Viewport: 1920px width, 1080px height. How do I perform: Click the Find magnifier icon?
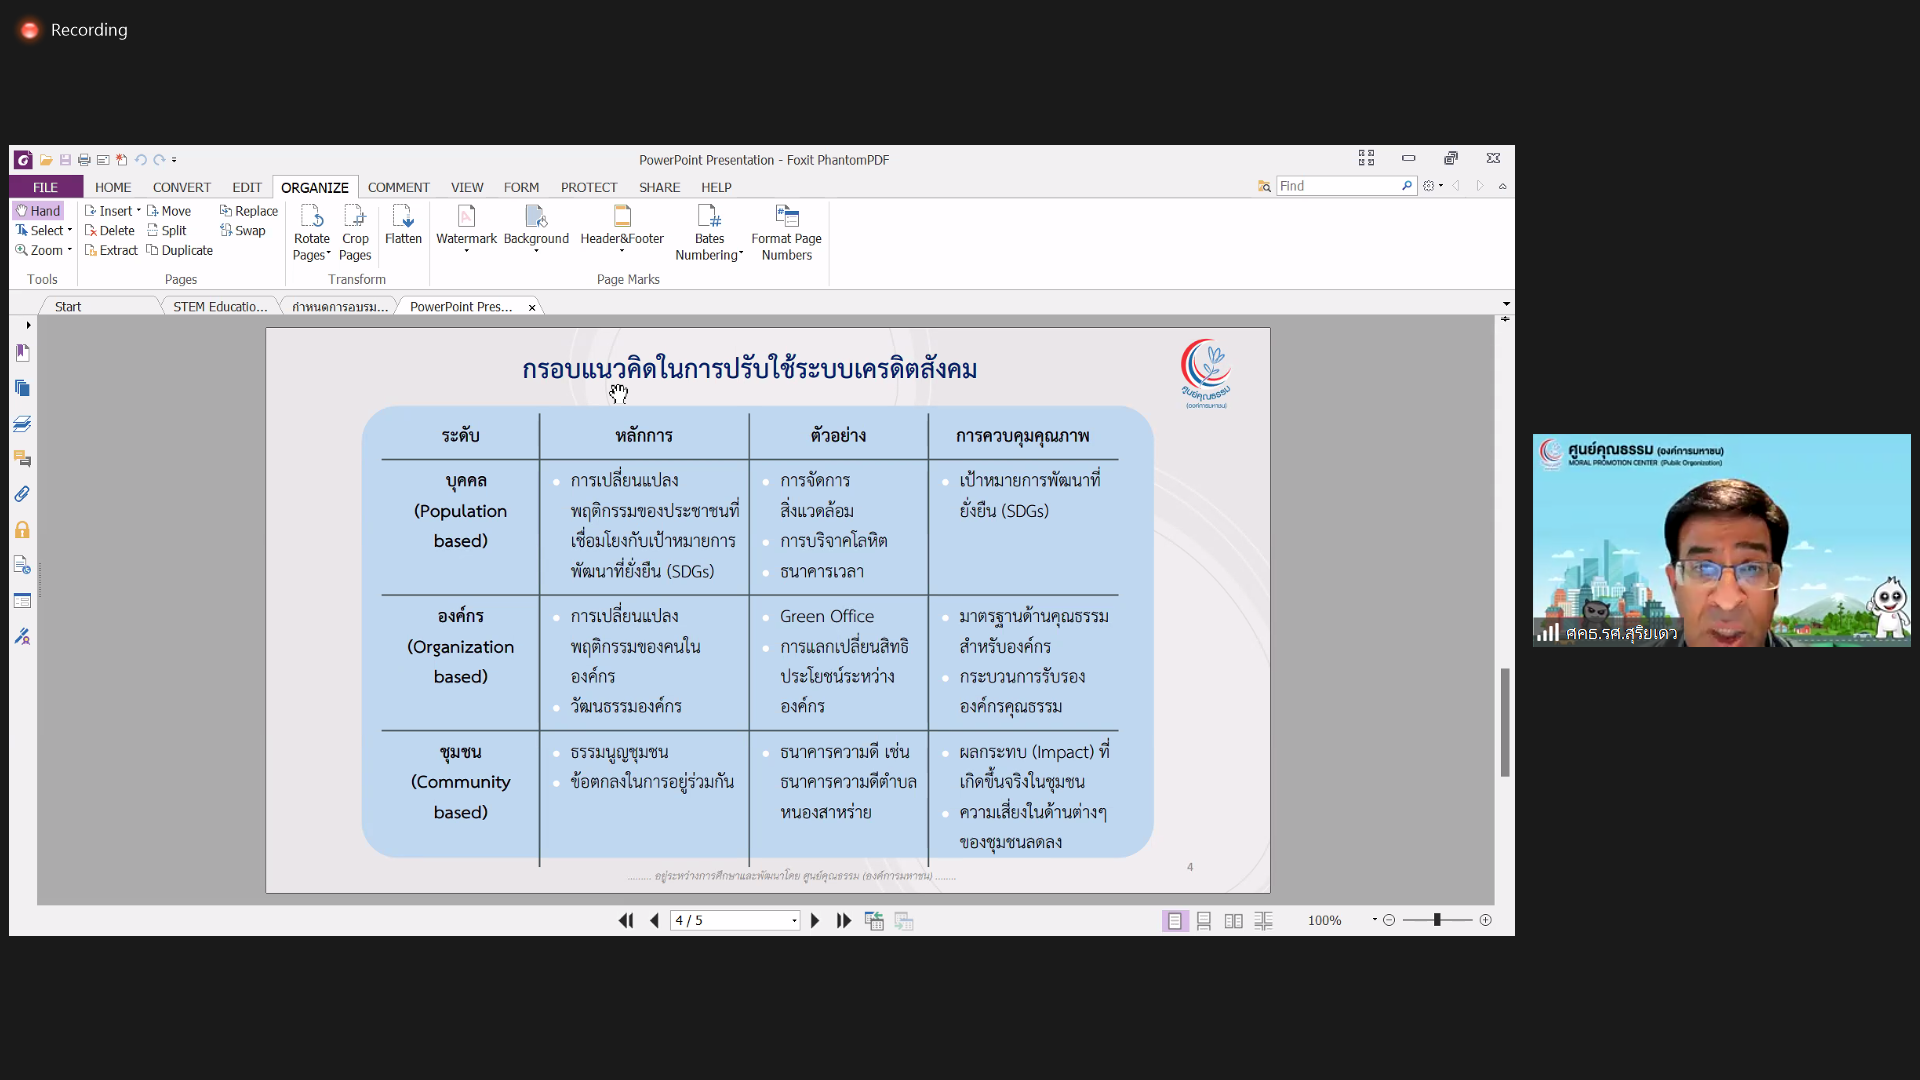click(x=1407, y=186)
